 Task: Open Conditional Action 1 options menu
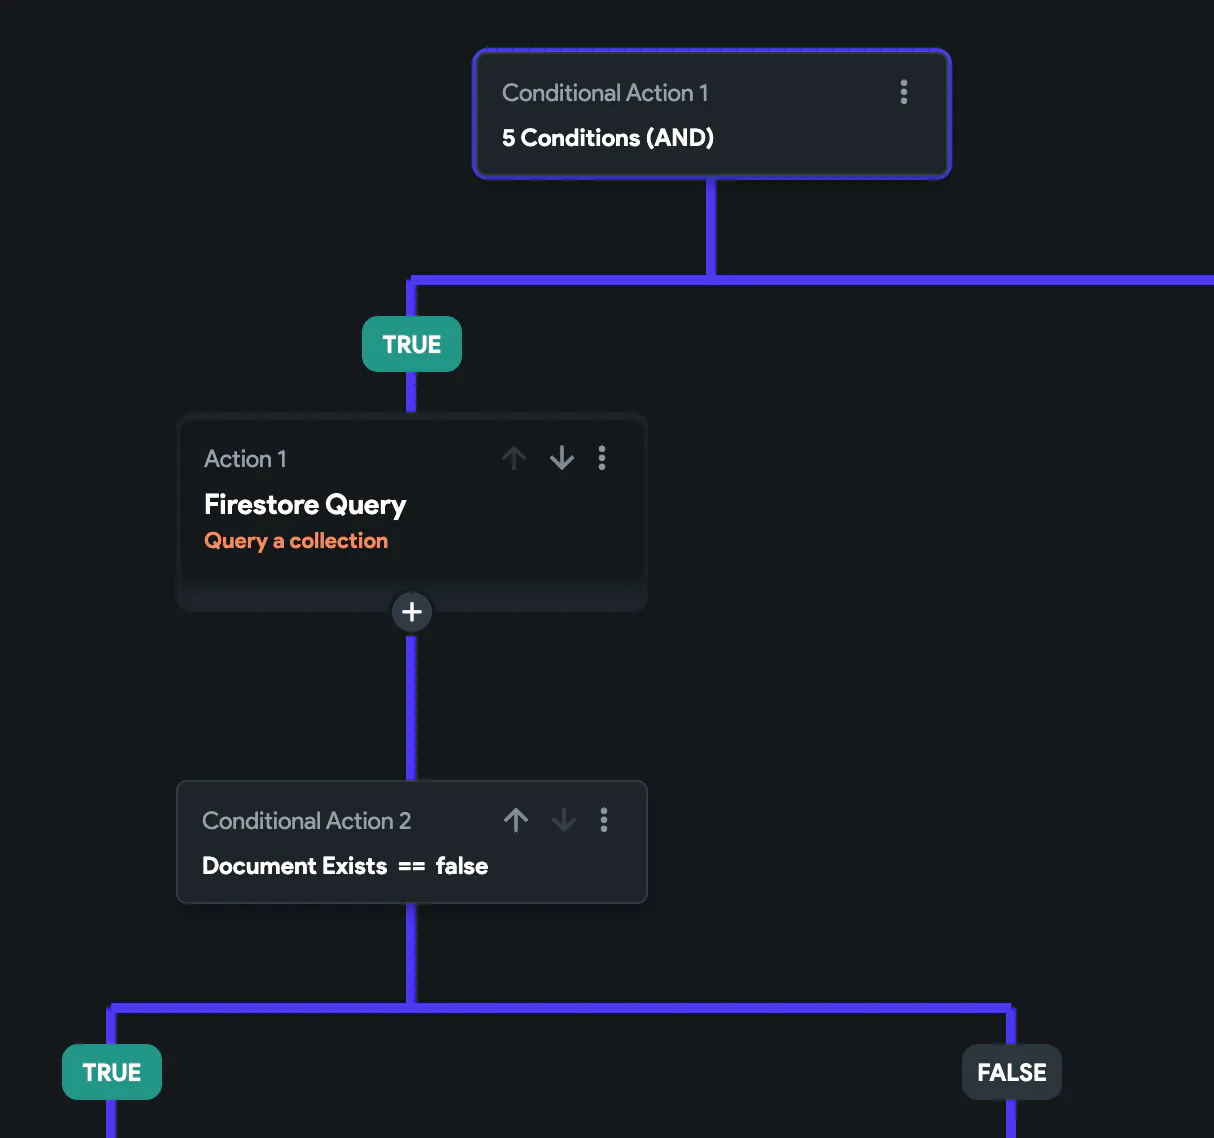(904, 92)
